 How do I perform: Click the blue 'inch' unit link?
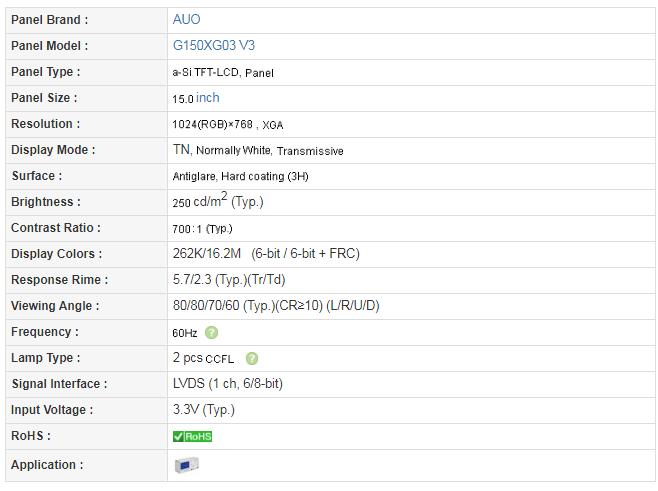tap(208, 98)
